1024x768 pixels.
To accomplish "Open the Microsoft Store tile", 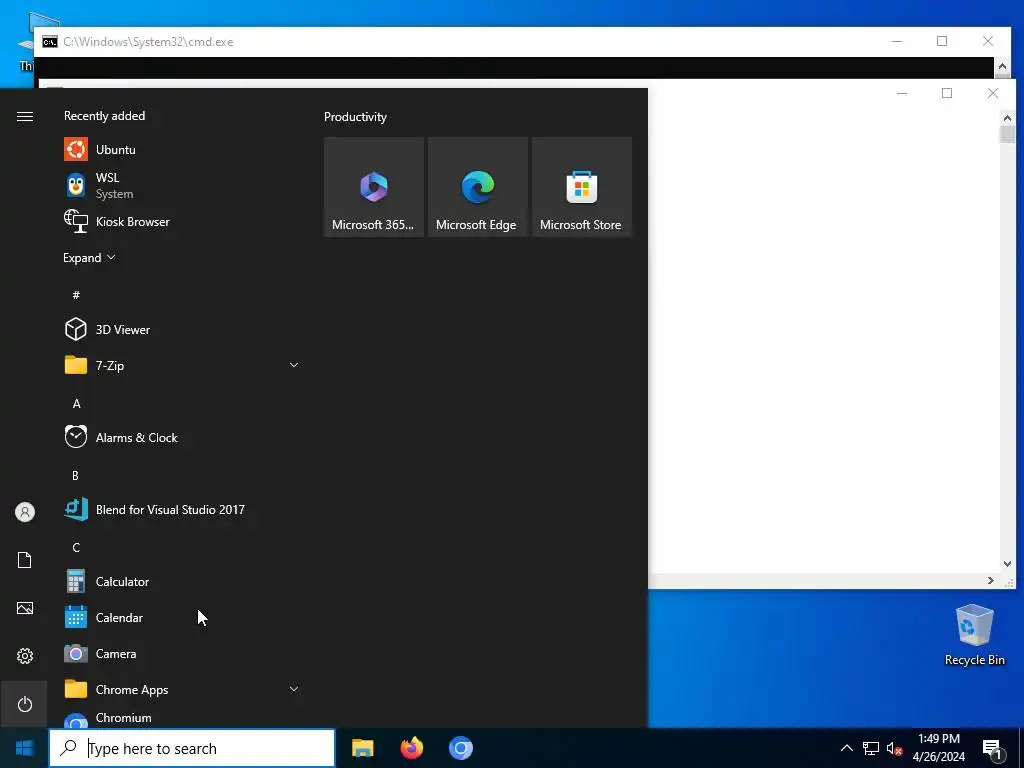I will coord(581,187).
